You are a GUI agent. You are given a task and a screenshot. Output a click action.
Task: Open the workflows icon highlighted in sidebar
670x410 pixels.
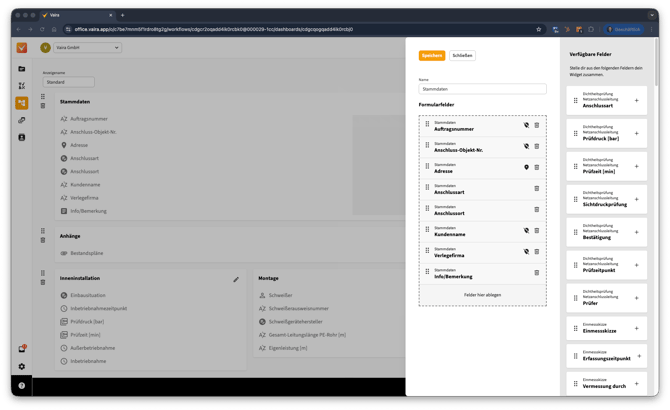point(22,103)
